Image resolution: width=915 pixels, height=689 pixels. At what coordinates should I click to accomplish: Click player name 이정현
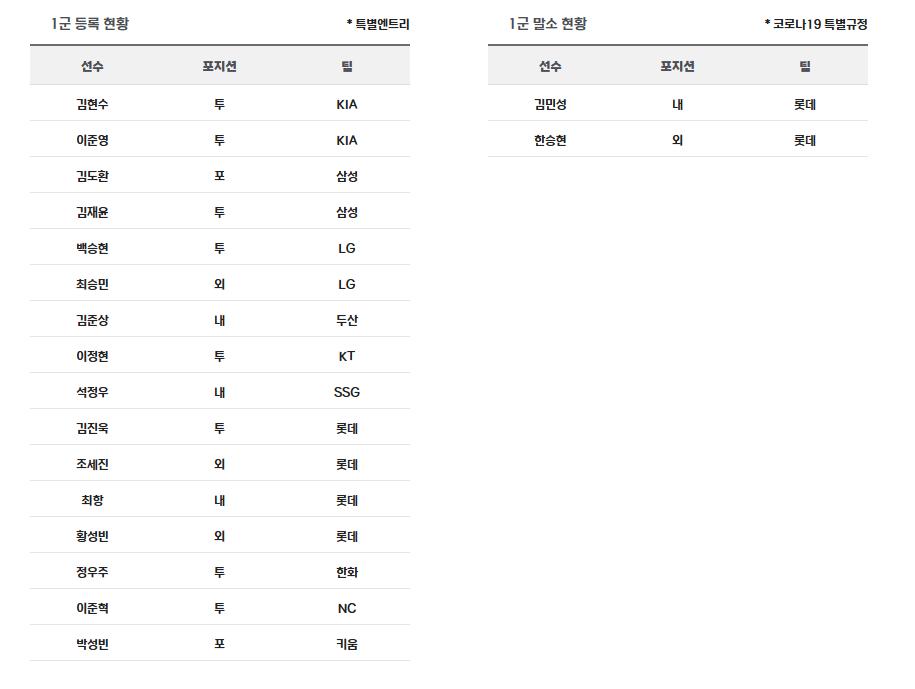coord(92,356)
